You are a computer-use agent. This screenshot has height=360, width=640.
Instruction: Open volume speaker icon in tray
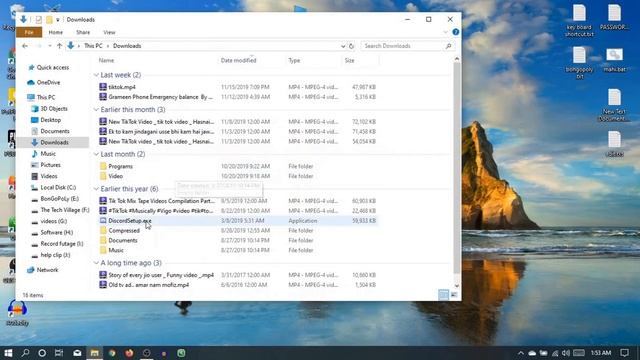[565, 353]
